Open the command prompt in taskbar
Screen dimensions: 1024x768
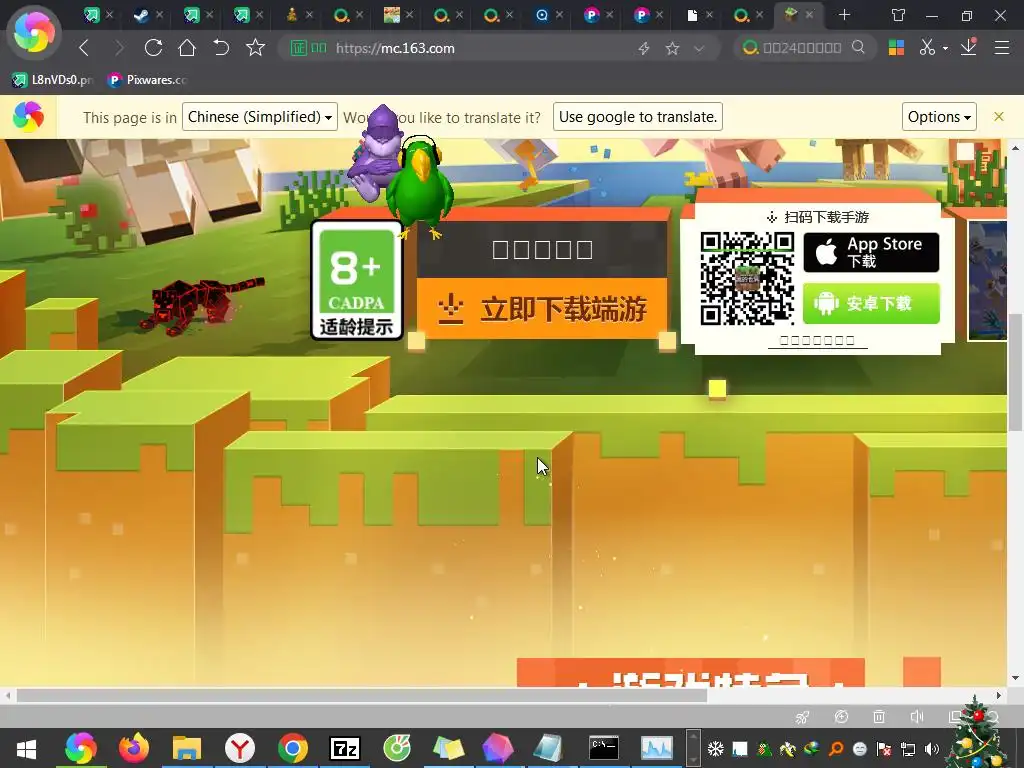[x=603, y=748]
